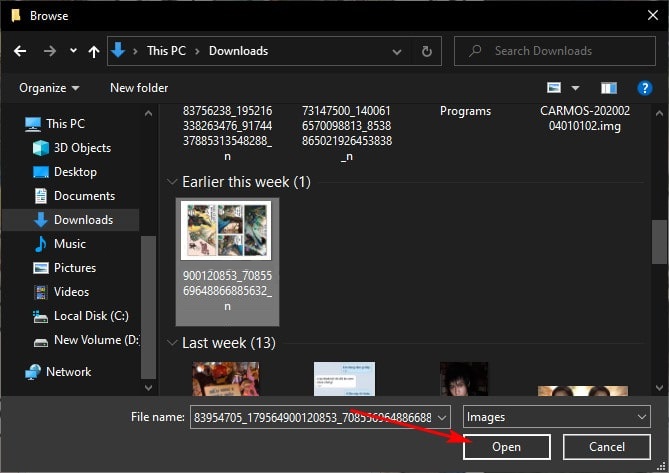Close the Browse dialog

(653, 15)
